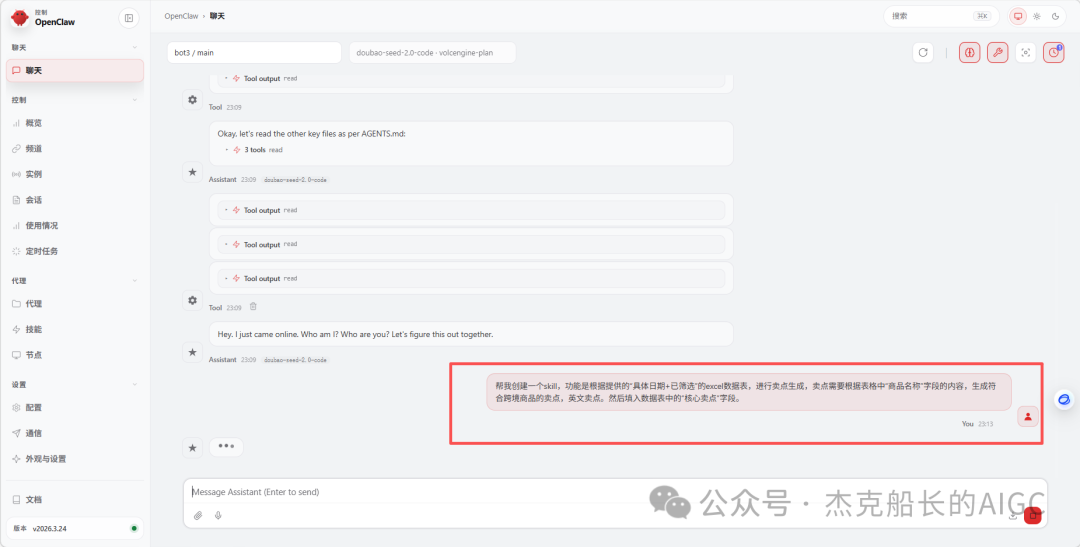Focus the 搜索 search box

click(941, 16)
